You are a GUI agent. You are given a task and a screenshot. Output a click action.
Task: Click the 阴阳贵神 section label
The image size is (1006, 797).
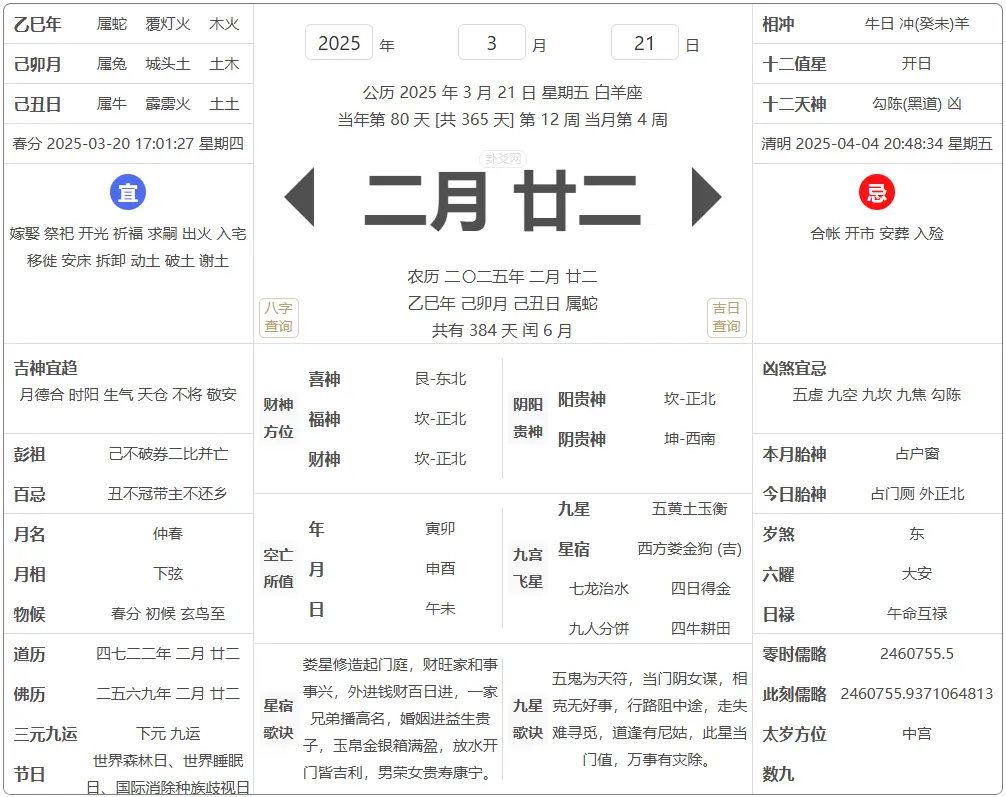[528, 418]
